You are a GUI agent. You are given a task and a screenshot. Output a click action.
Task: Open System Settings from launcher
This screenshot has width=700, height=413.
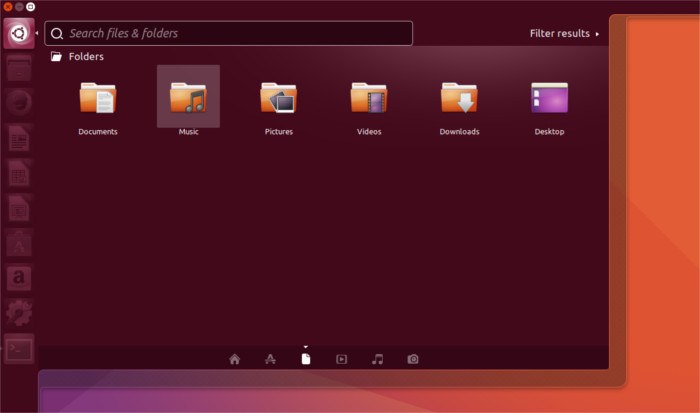tap(19, 313)
